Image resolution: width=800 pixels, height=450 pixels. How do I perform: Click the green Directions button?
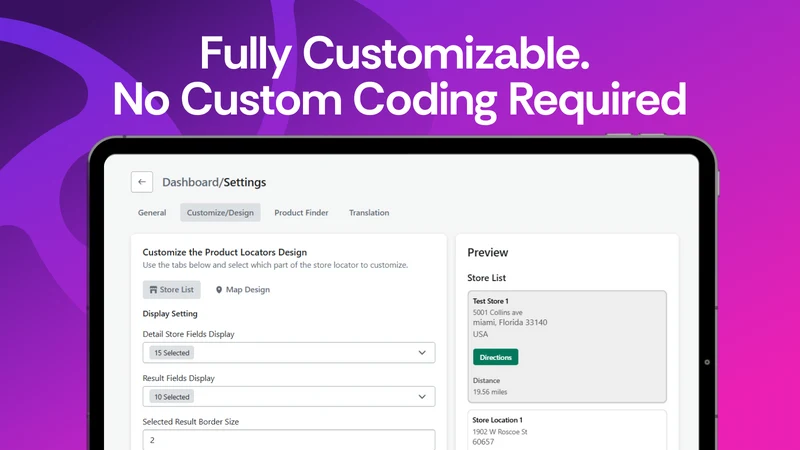pyautogui.click(x=495, y=357)
